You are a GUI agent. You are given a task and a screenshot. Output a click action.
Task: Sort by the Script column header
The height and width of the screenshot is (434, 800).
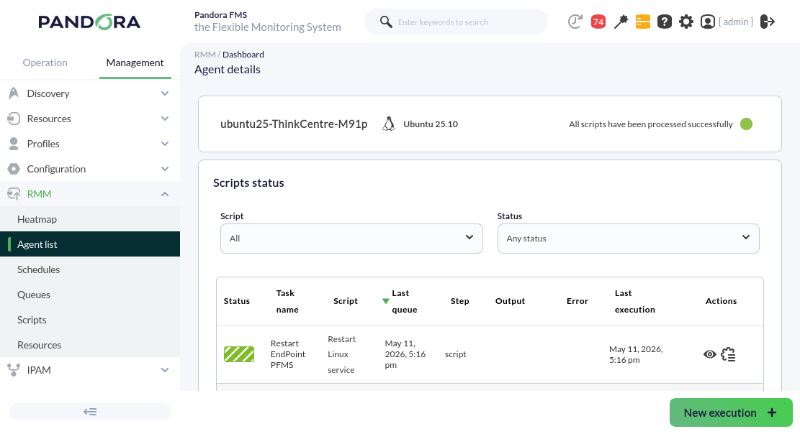[x=345, y=301]
